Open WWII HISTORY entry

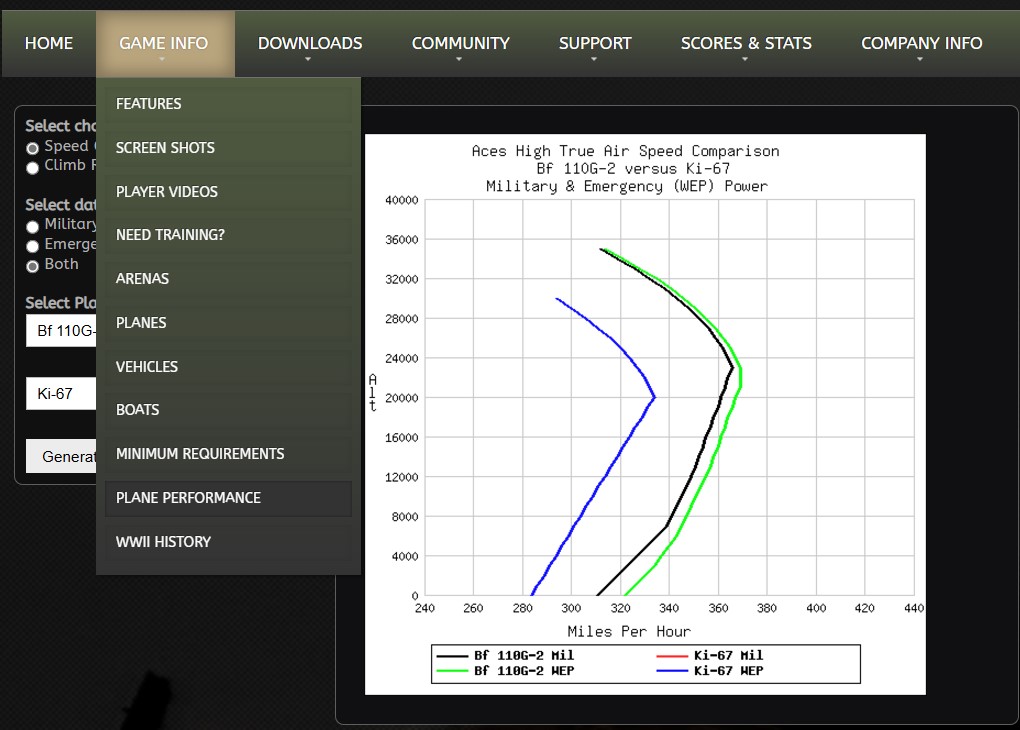pos(228,542)
